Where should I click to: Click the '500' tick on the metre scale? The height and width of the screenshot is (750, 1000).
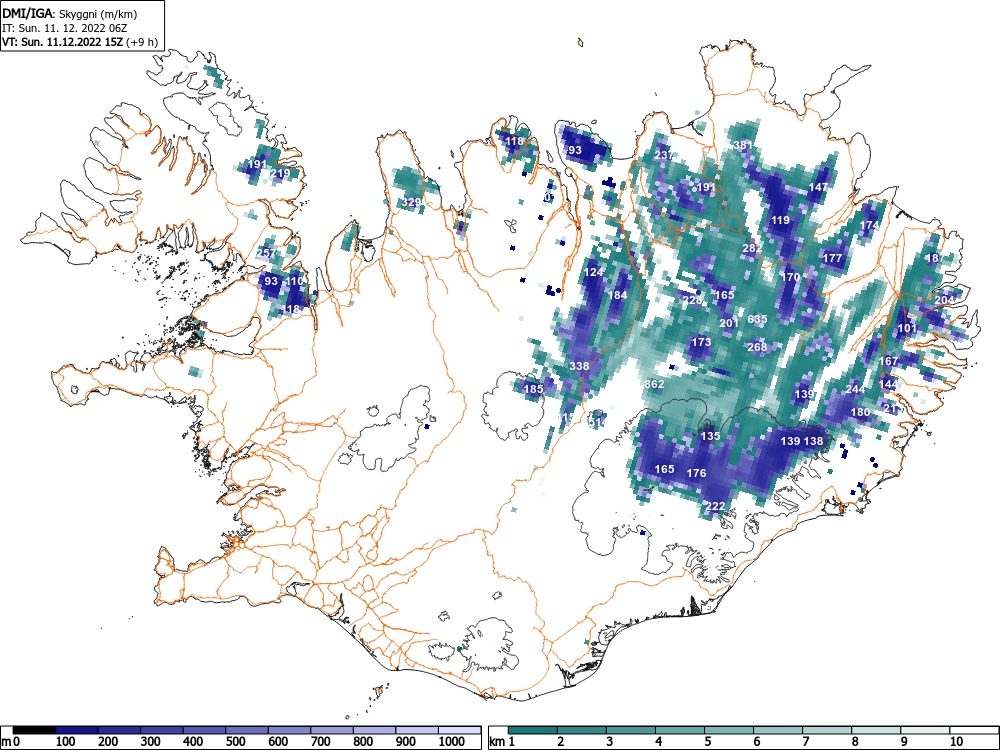pyautogui.click(x=235, y=742)
